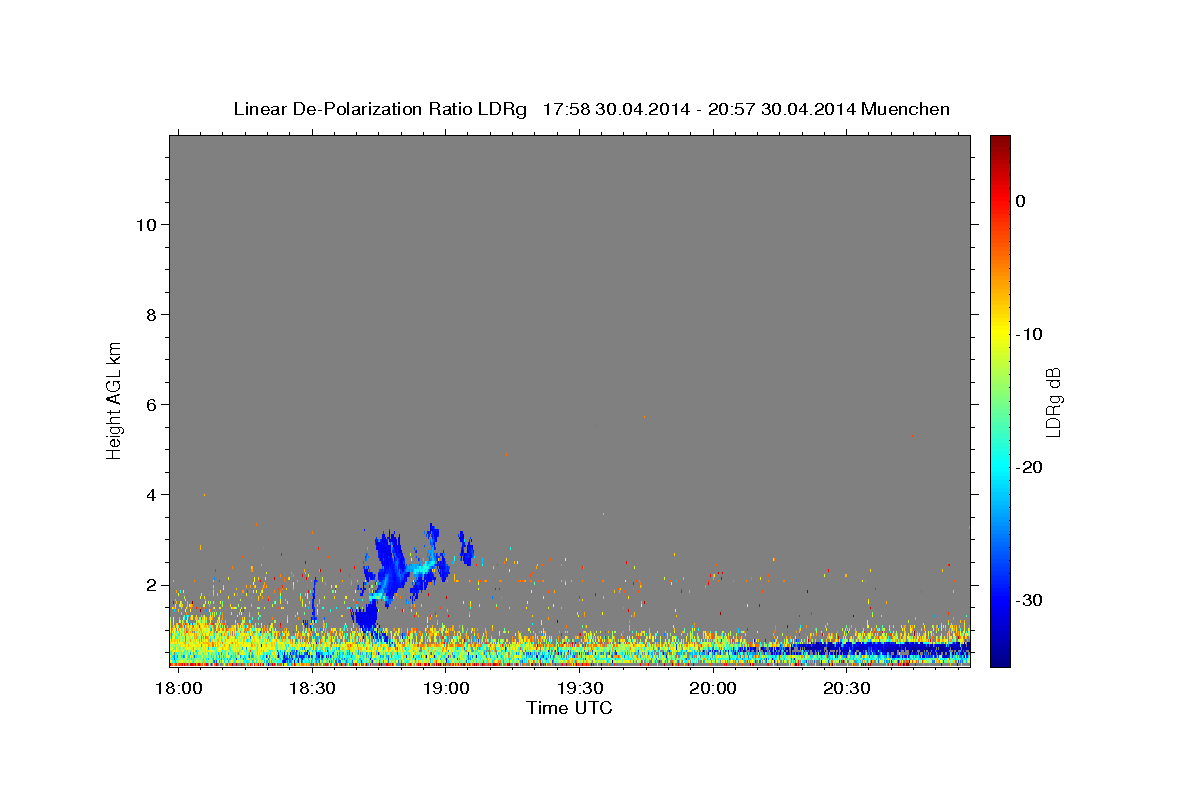Click the "Muenchen" location text in the title
The height and width of the screenshot is (800, 1200).
[x=905, y=109]
